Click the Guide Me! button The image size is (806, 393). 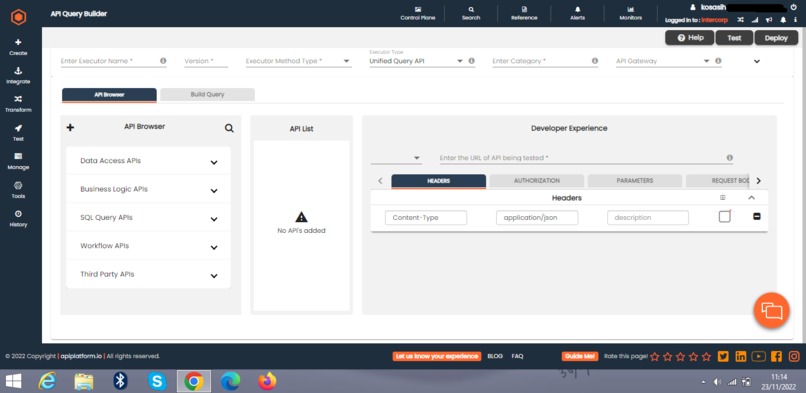581,356
